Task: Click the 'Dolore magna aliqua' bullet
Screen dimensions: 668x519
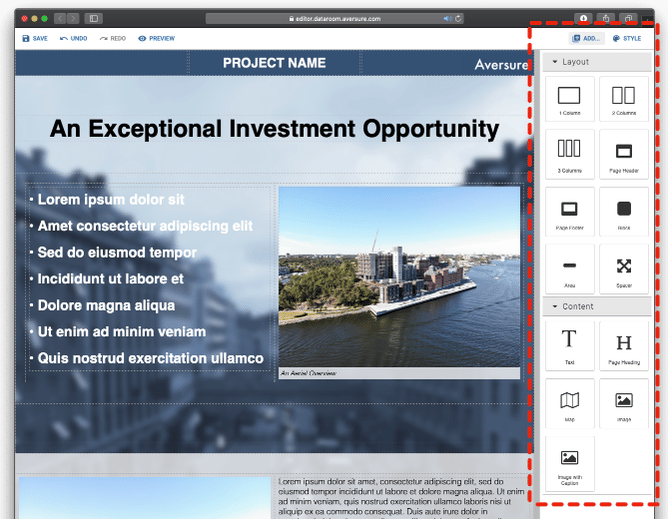Action: pos(106,306)
